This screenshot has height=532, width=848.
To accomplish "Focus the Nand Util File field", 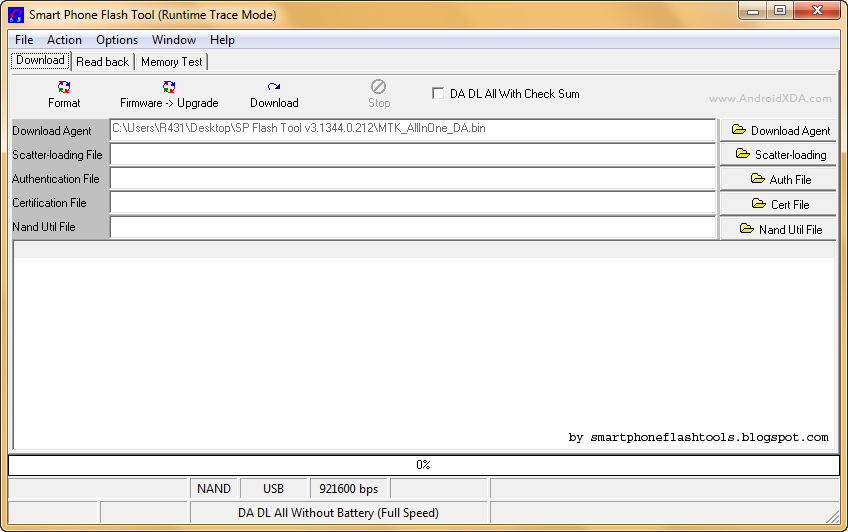I will click(x=413, y=227).
